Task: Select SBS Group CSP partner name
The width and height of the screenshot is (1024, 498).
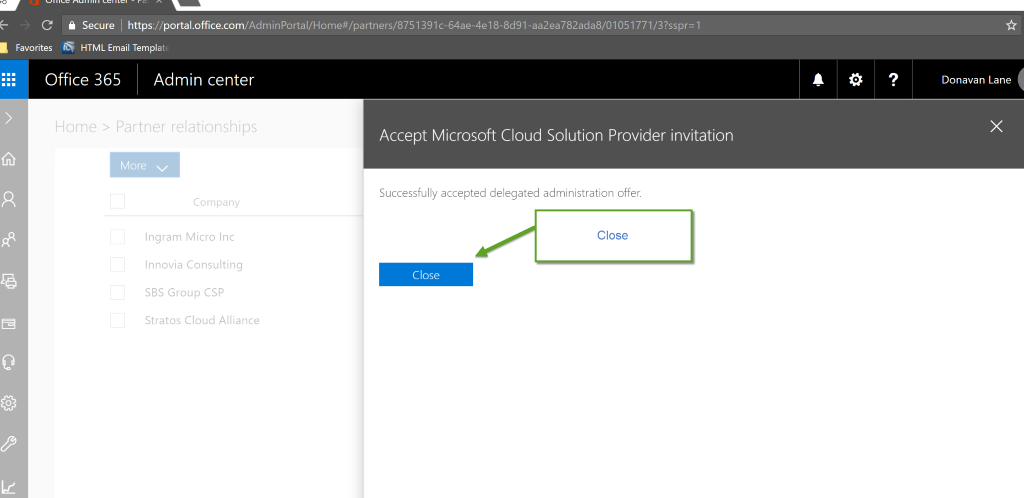Action: [x=184, y=292]
